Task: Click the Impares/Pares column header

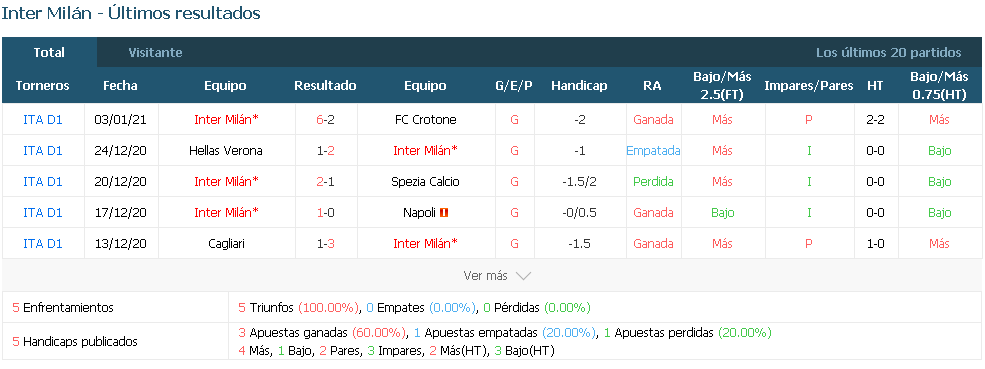Action: (808, 86)
